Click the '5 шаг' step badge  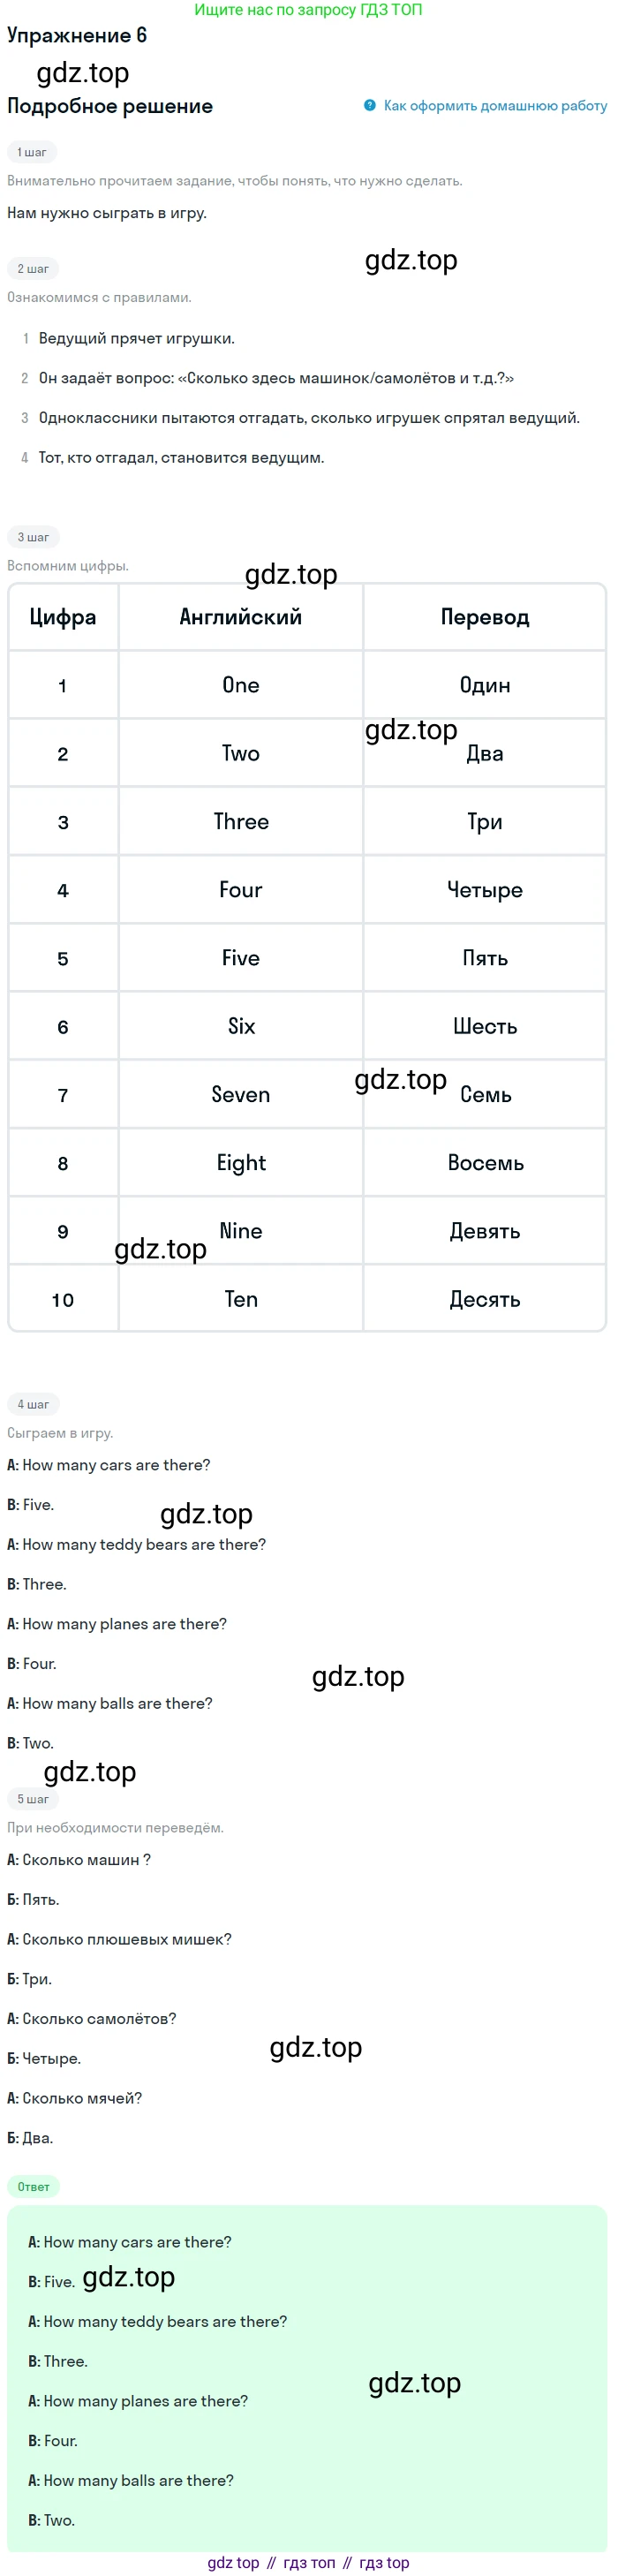(33, 1799)
